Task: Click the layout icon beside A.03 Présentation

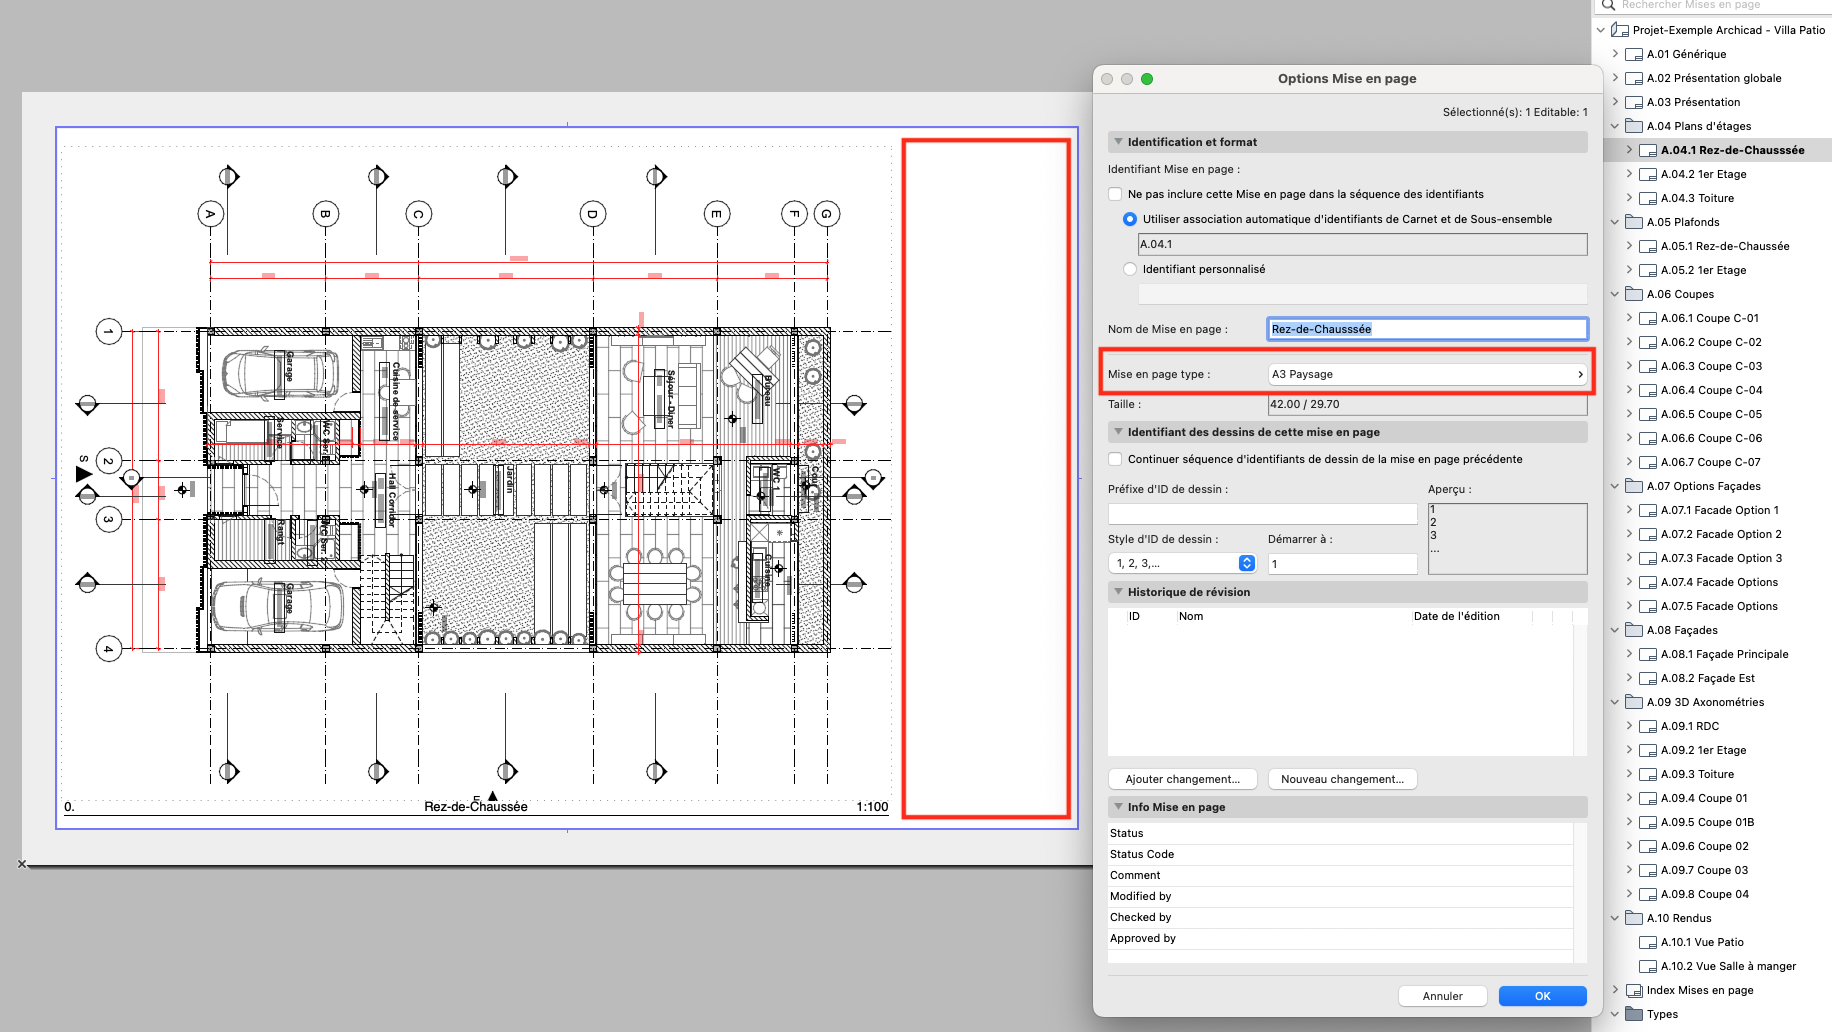Action: coord(1634,102)
